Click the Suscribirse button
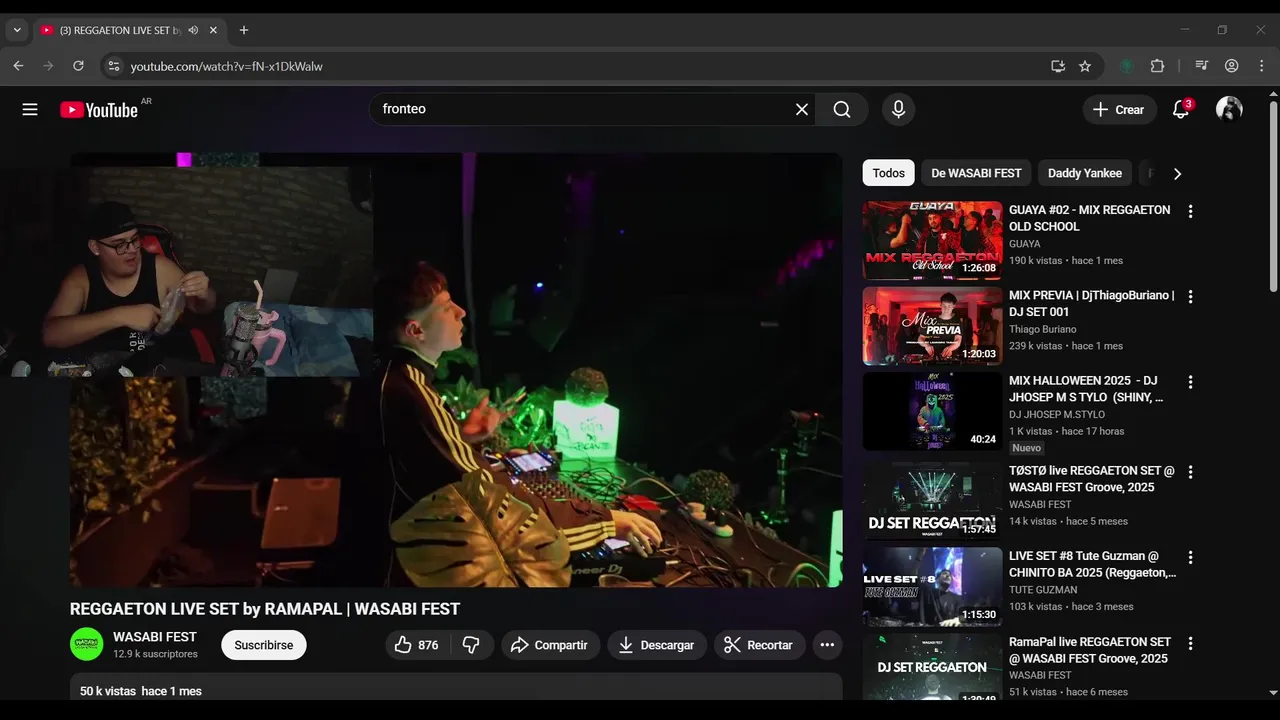Screen dimensions: 1280x720 click(x=264, y=645)
